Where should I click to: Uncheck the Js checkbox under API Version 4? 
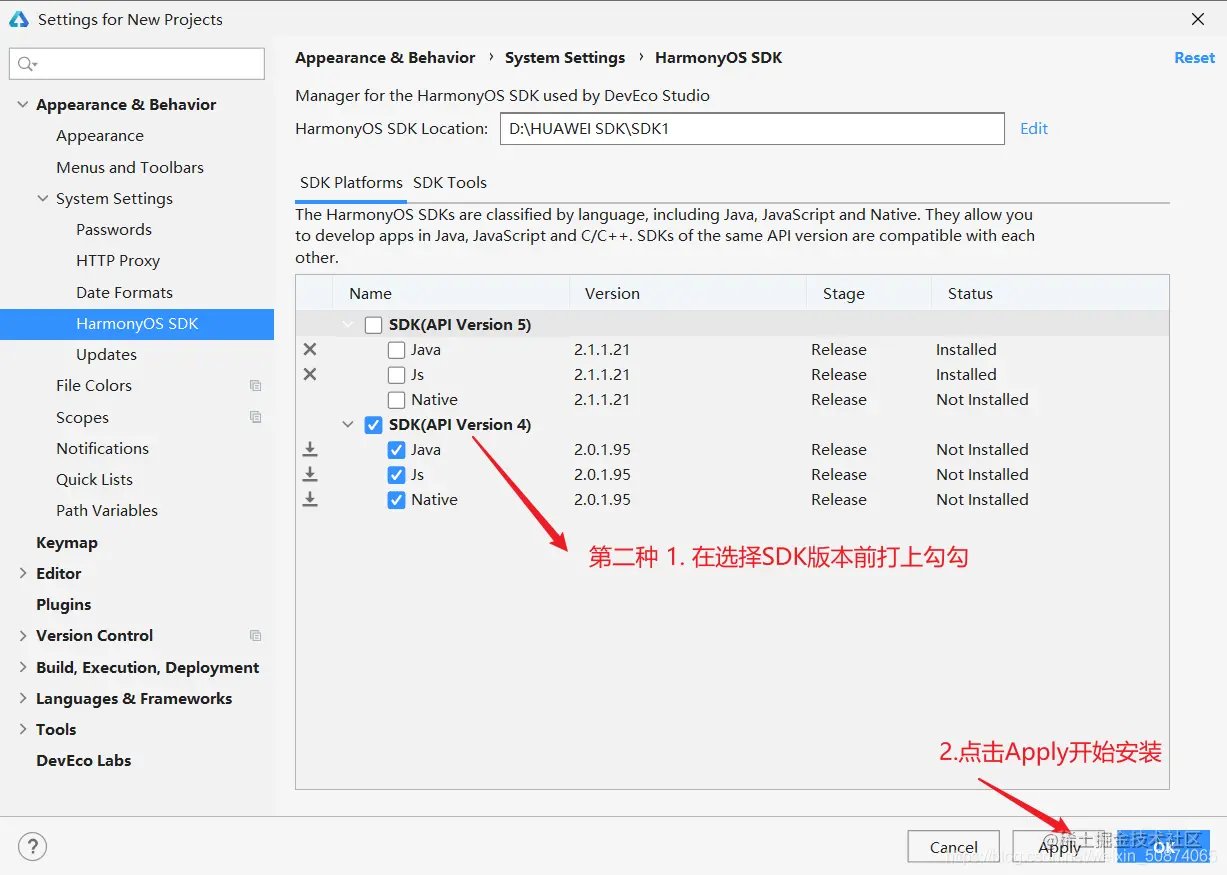click(x=396, y=474)
